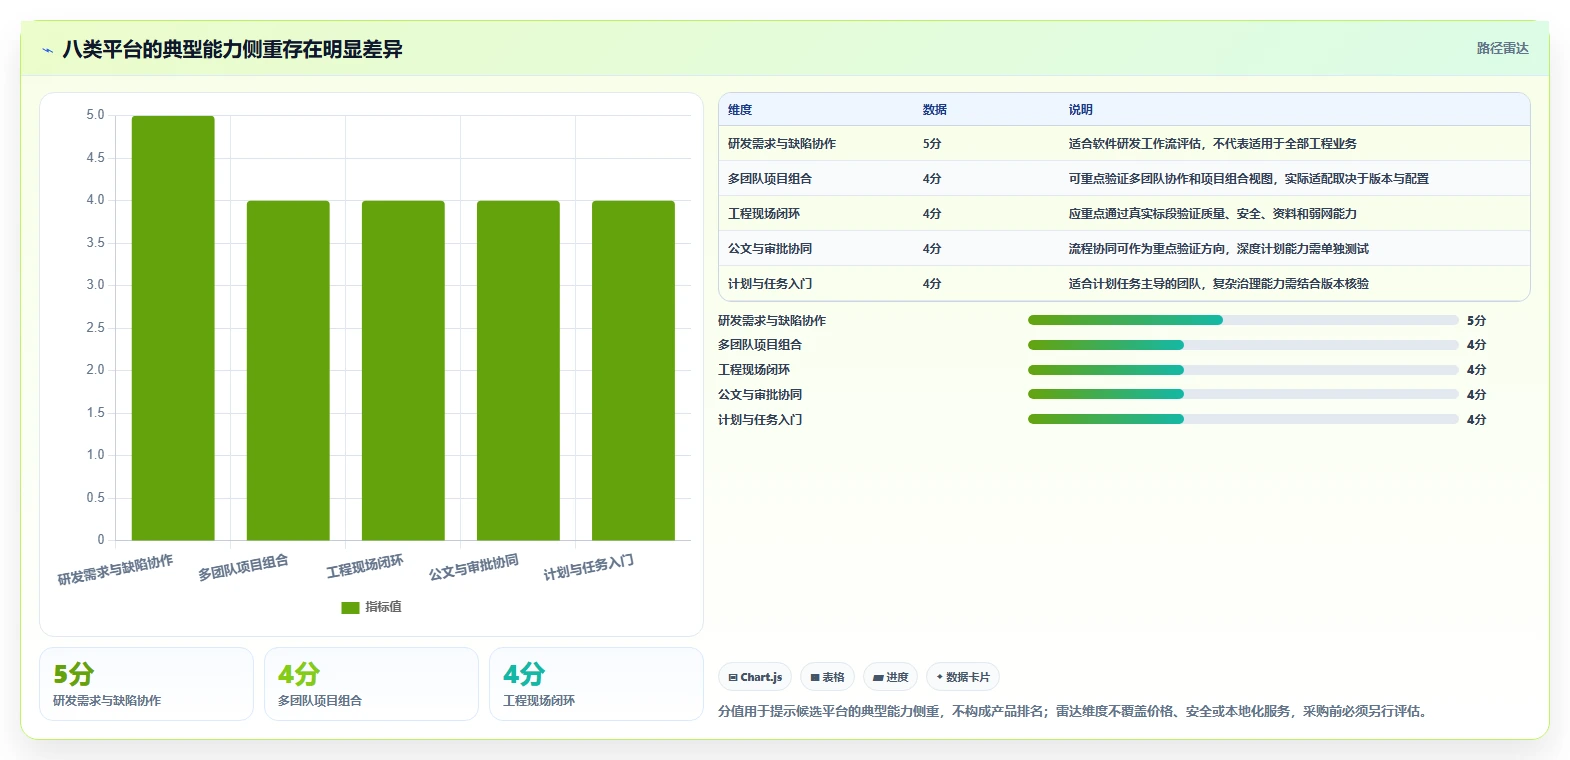Select the Chart.js chip

[x=755, y=677]
